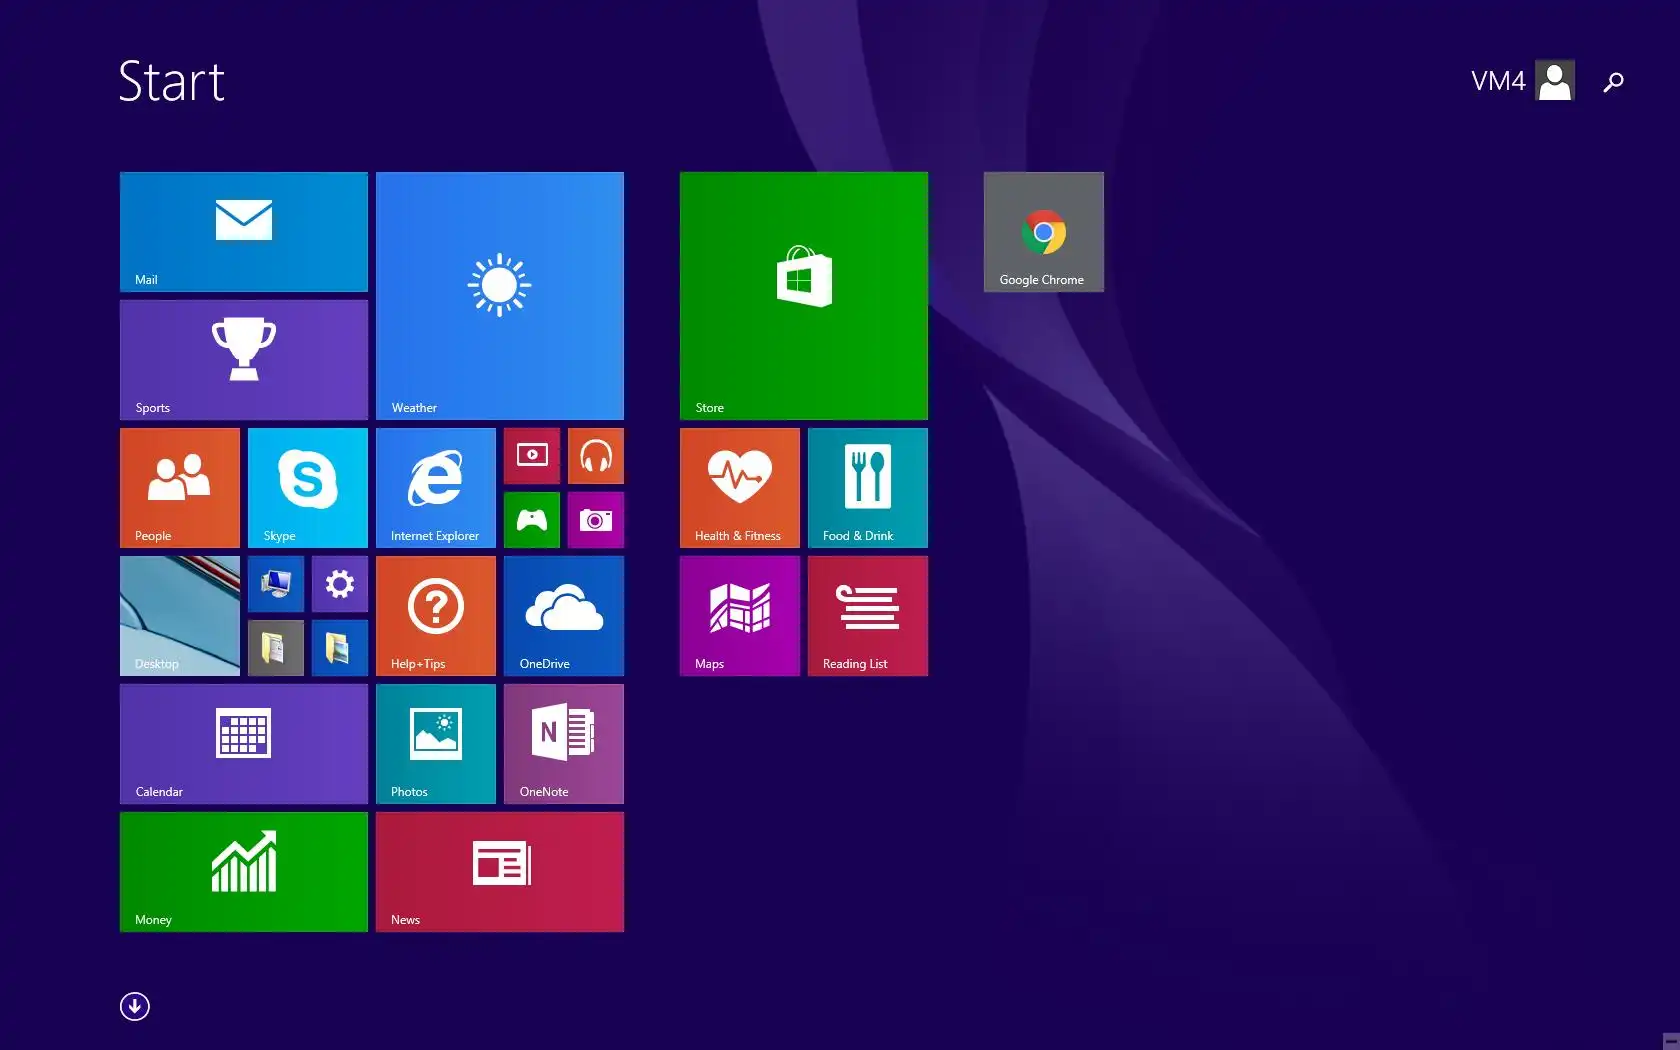Open the People app tile
1680x1050 pixels.
point(180,488)
